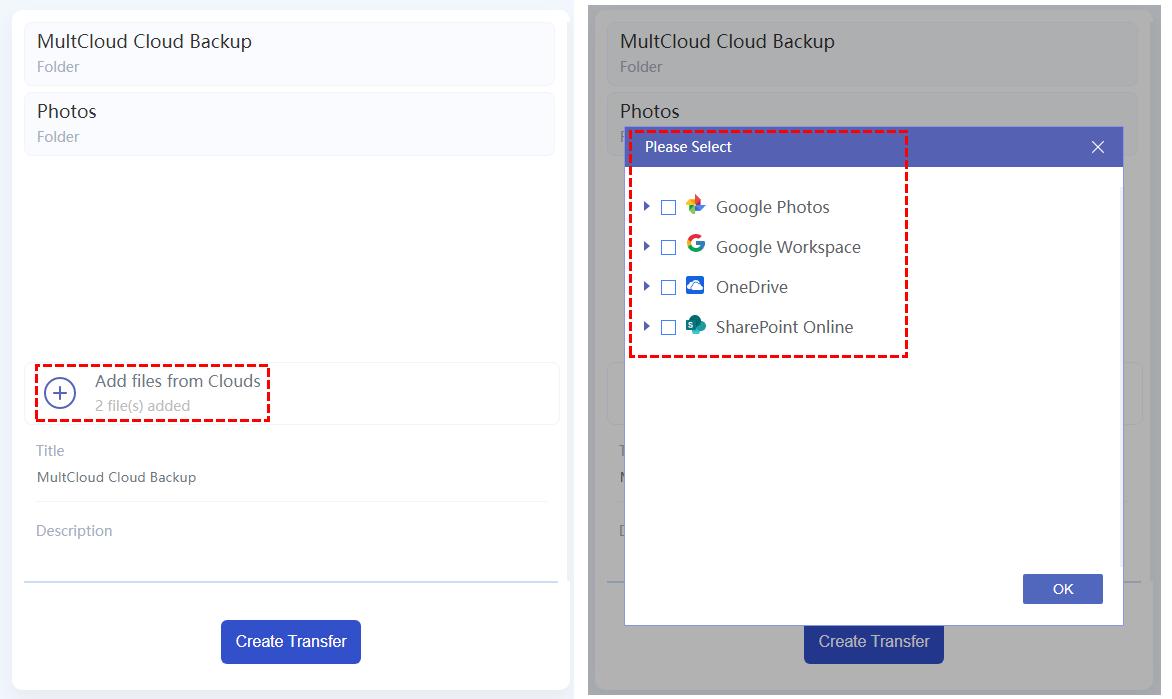Click the Title input field
The image size is (1172, 699).
[x=290, y=478]
